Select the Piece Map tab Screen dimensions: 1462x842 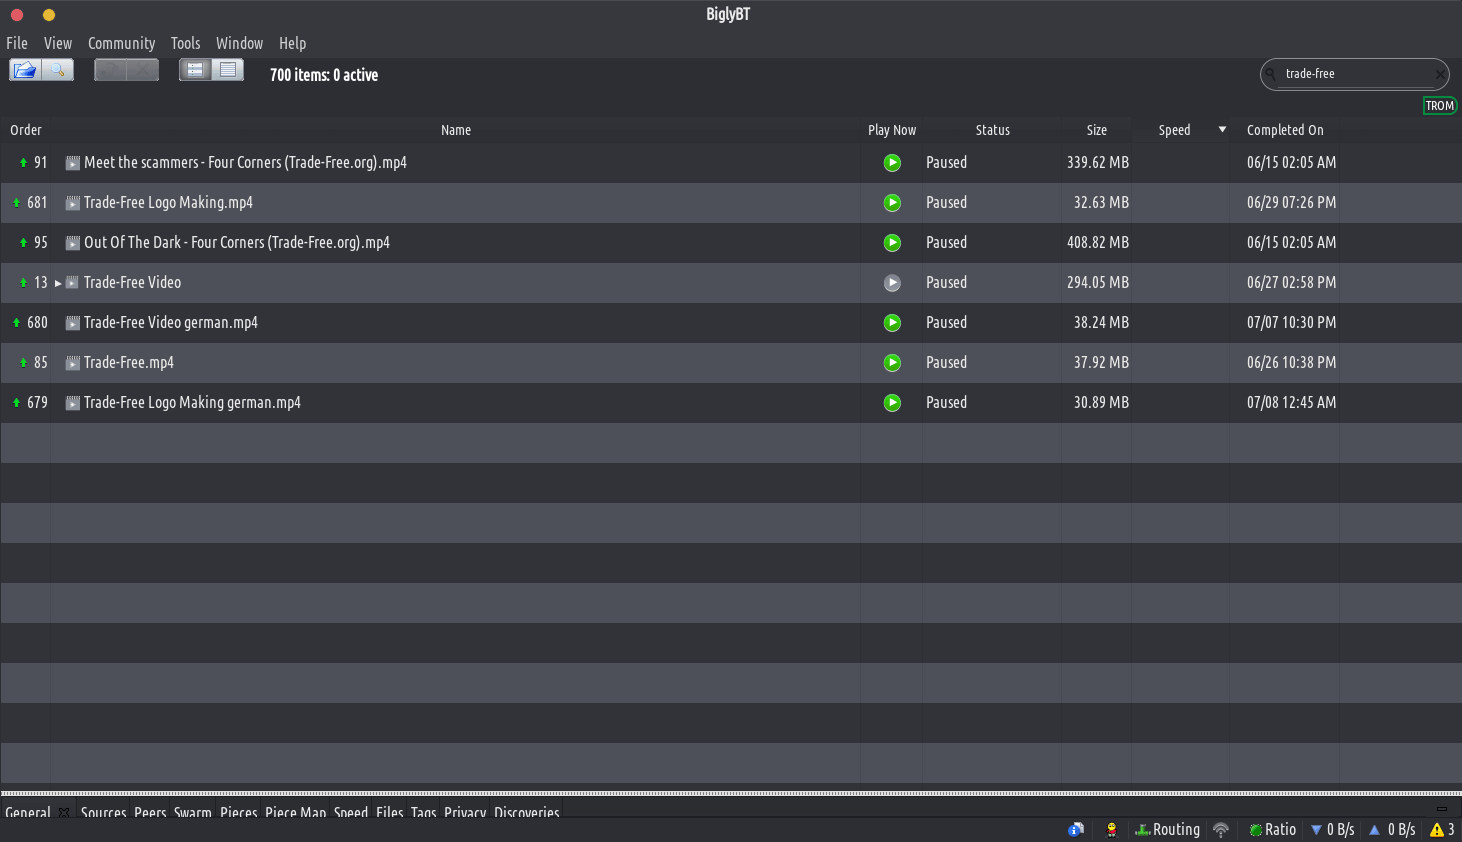[296, 811]
